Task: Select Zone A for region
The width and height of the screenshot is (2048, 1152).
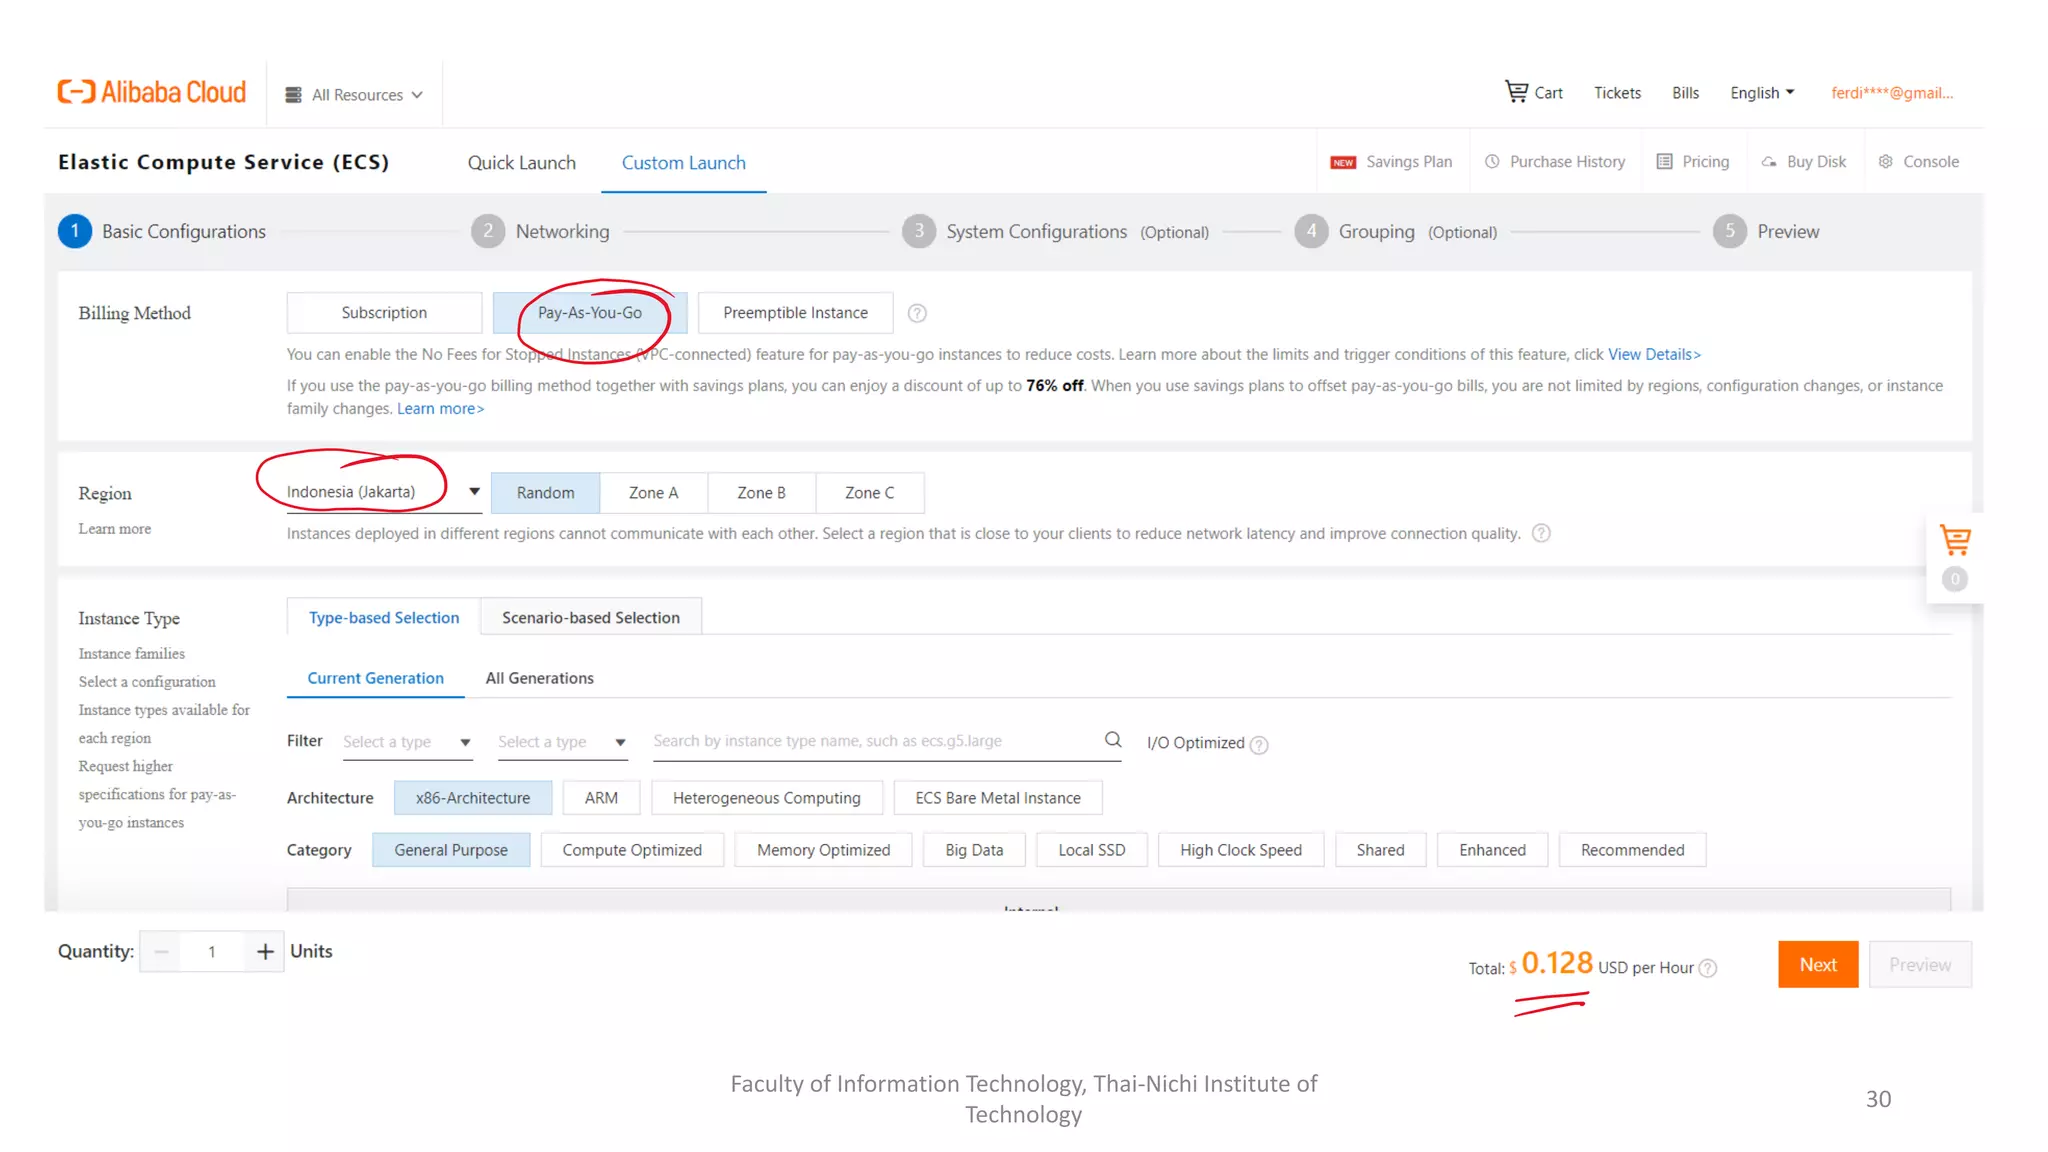Action: [x=653, y=493]
